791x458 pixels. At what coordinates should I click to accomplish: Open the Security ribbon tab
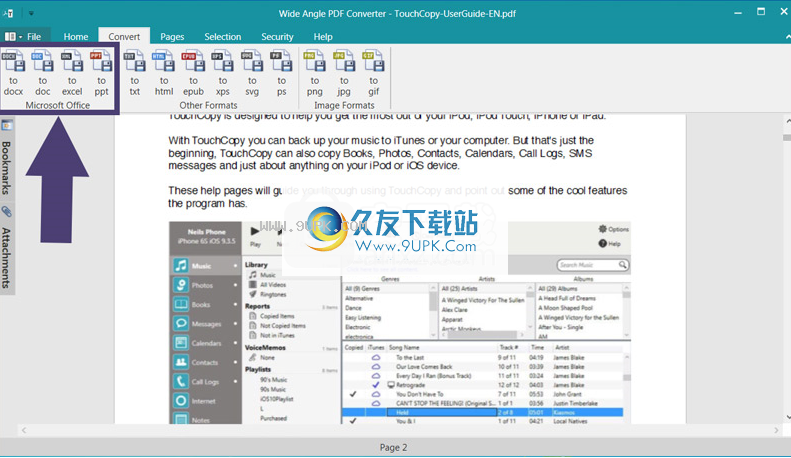[277, 36]
